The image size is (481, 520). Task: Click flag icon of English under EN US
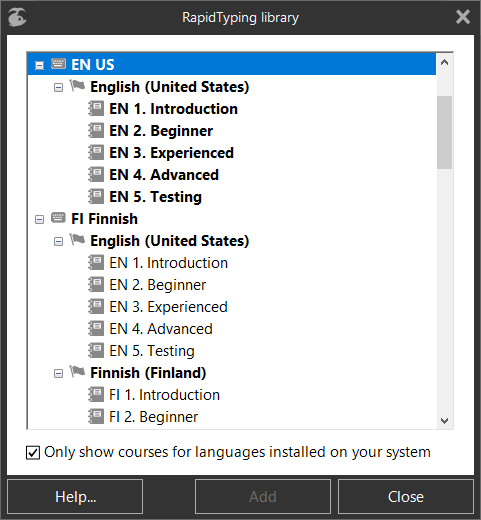pyautogui.click(x=77, y=86)
